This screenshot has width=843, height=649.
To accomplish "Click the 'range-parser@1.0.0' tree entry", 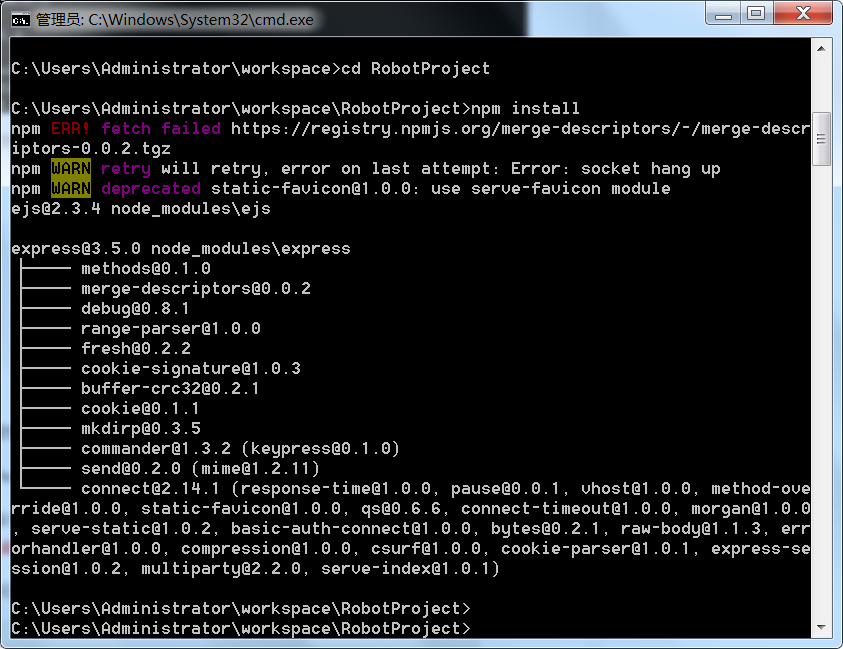I will (x=171, y=329).
